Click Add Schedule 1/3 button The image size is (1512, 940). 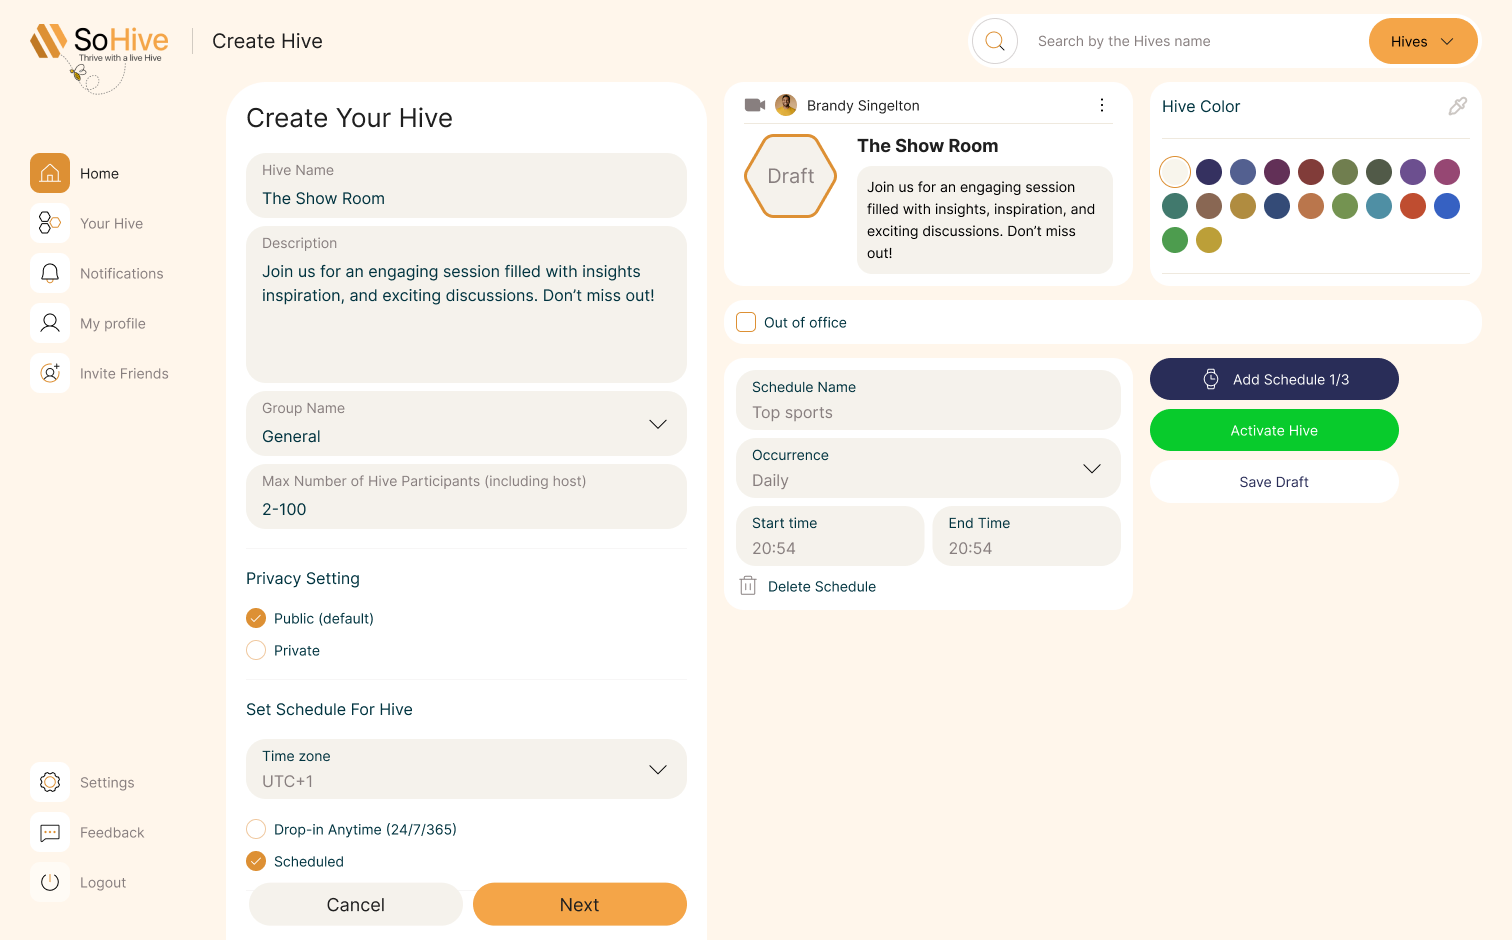tap(1274, 379)
